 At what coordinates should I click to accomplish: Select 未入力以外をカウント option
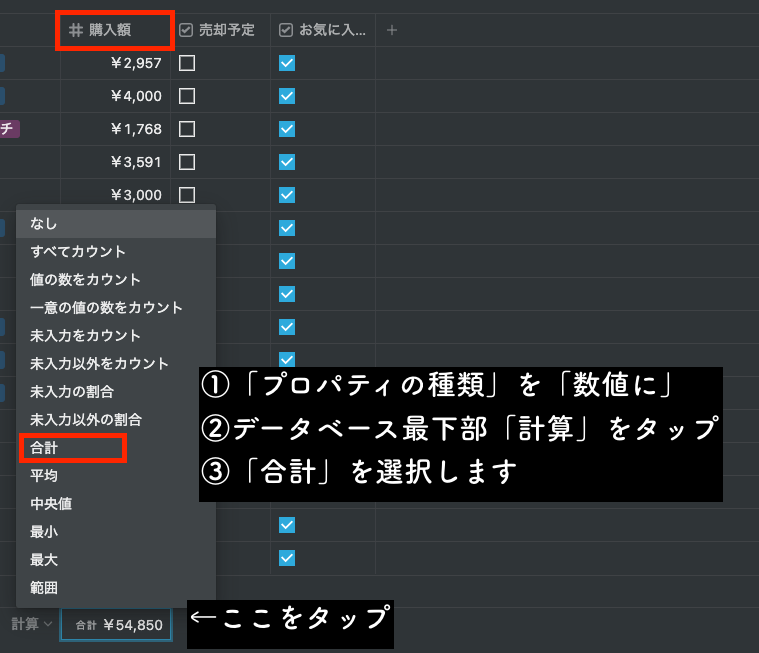pyautogui.click(x=116, y=364)
